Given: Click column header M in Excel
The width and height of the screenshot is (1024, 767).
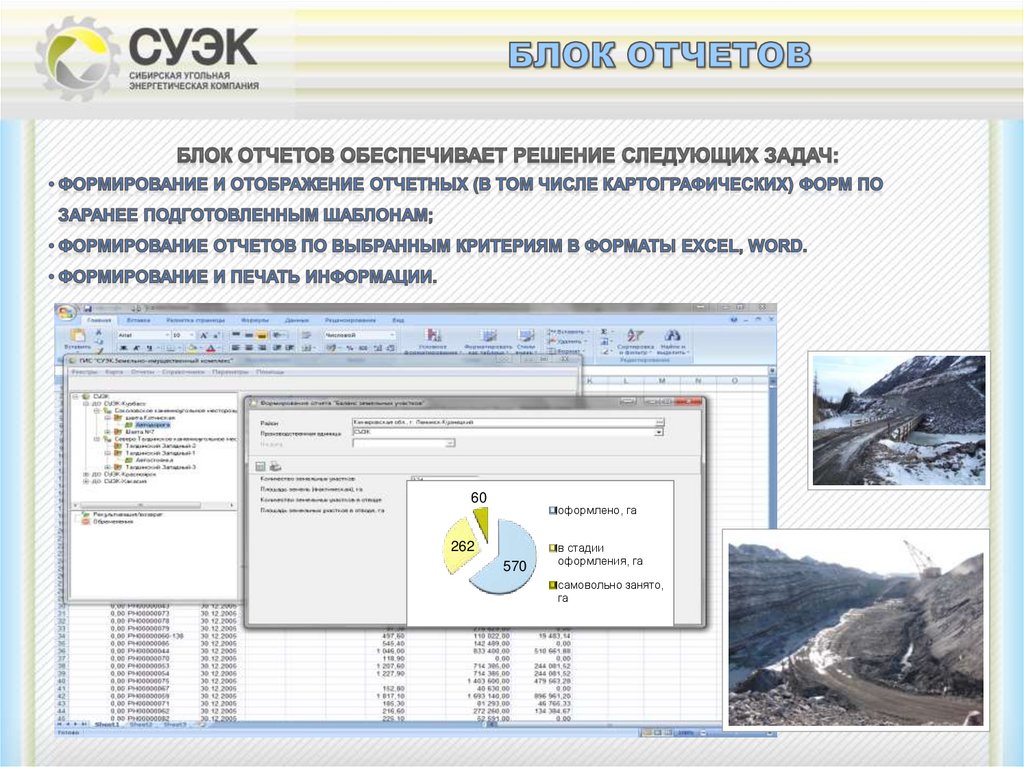Looking at the screenshot, I should click(662, 380).
